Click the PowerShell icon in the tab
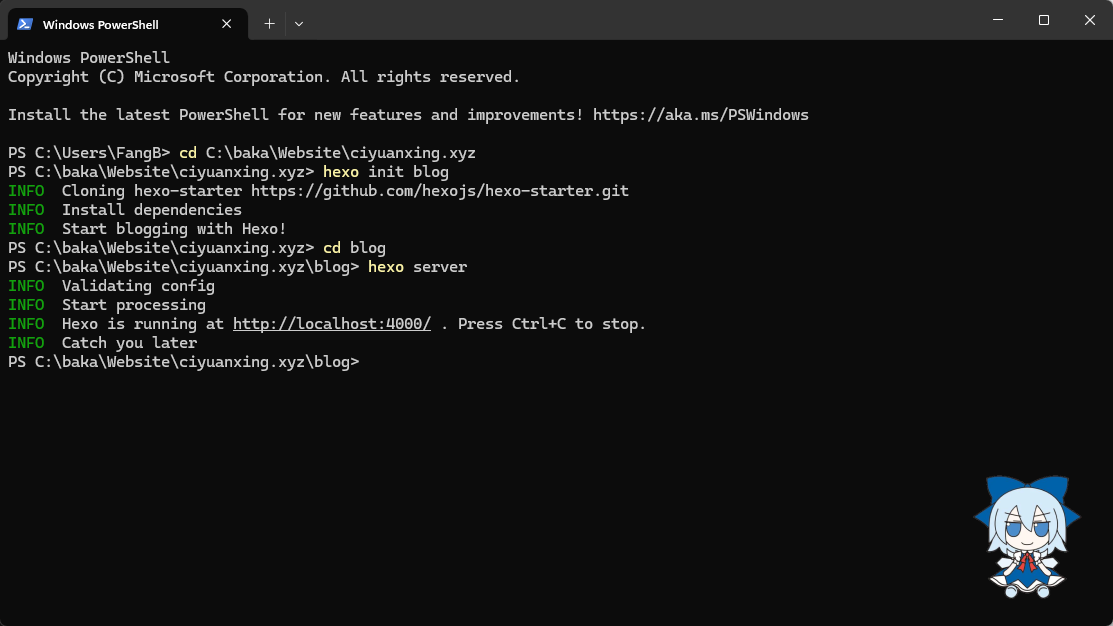1113x626 pixels. (25, 24)
